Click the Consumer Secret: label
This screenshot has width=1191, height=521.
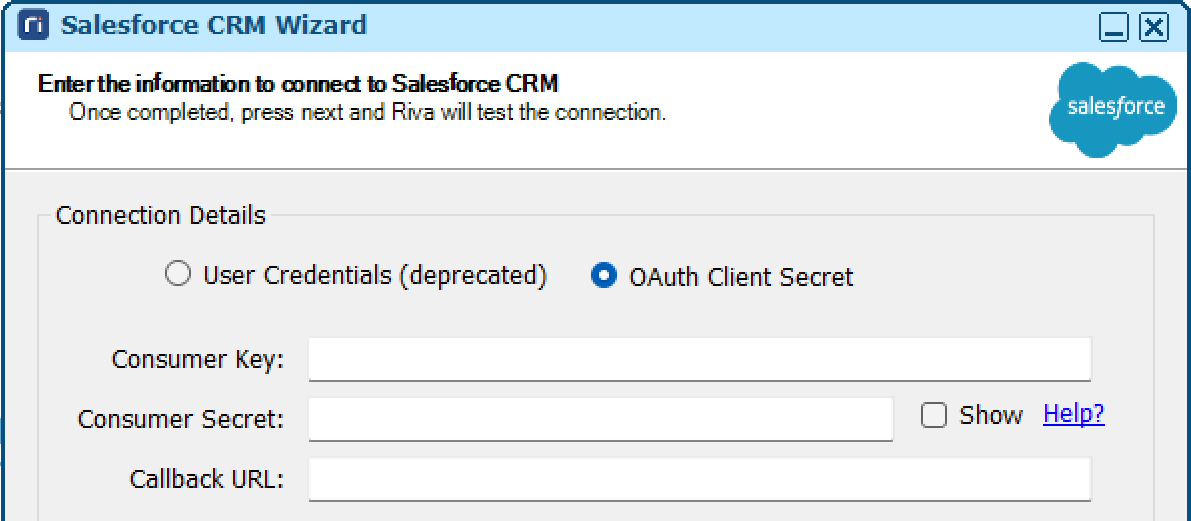[181, 418]
